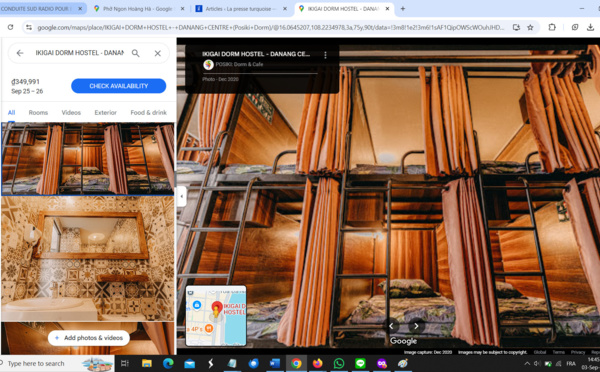Screen dimensions: 600x372
Task: Open a new browser tab
Action: click(x=403, y=8)
